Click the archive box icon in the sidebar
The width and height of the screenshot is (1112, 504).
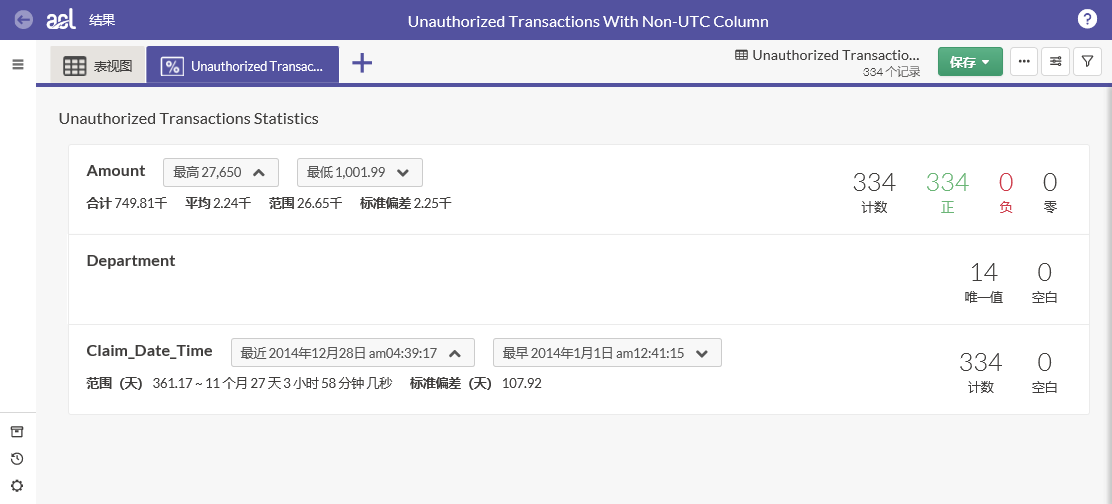pyautogui.click(x=17, y=432)
